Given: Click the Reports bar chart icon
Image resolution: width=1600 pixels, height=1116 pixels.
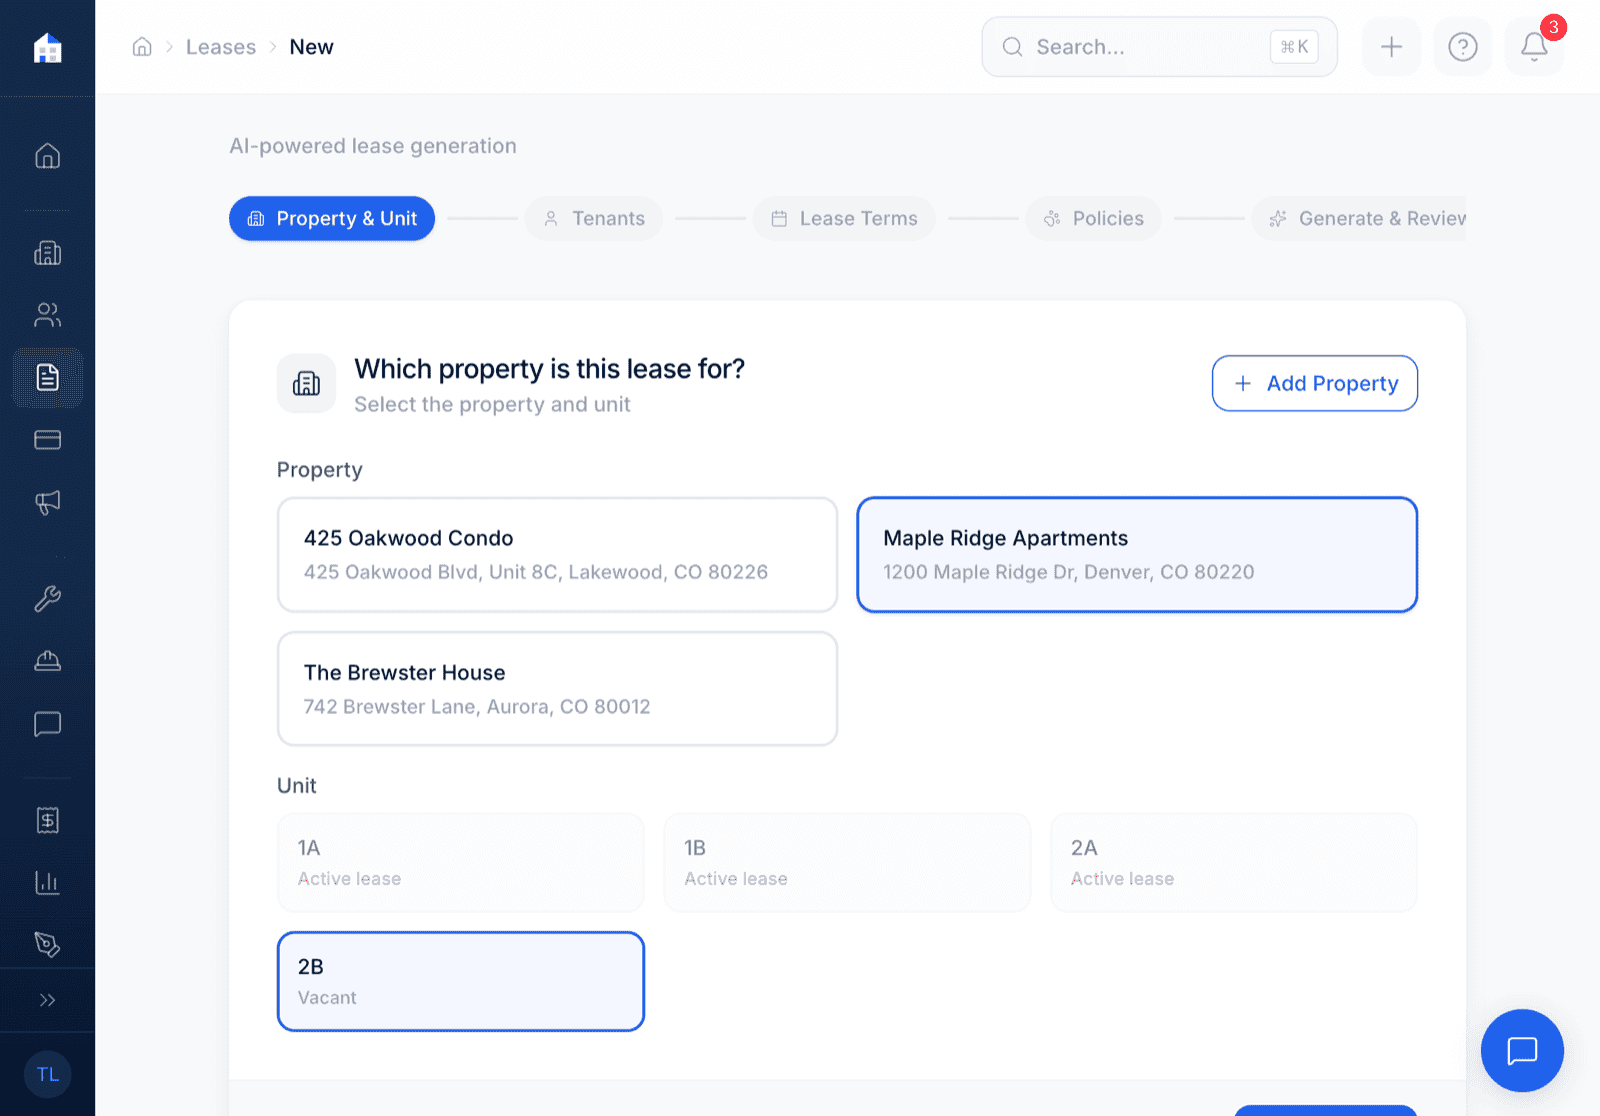Looking at the screenshot, I should point(47,882).
